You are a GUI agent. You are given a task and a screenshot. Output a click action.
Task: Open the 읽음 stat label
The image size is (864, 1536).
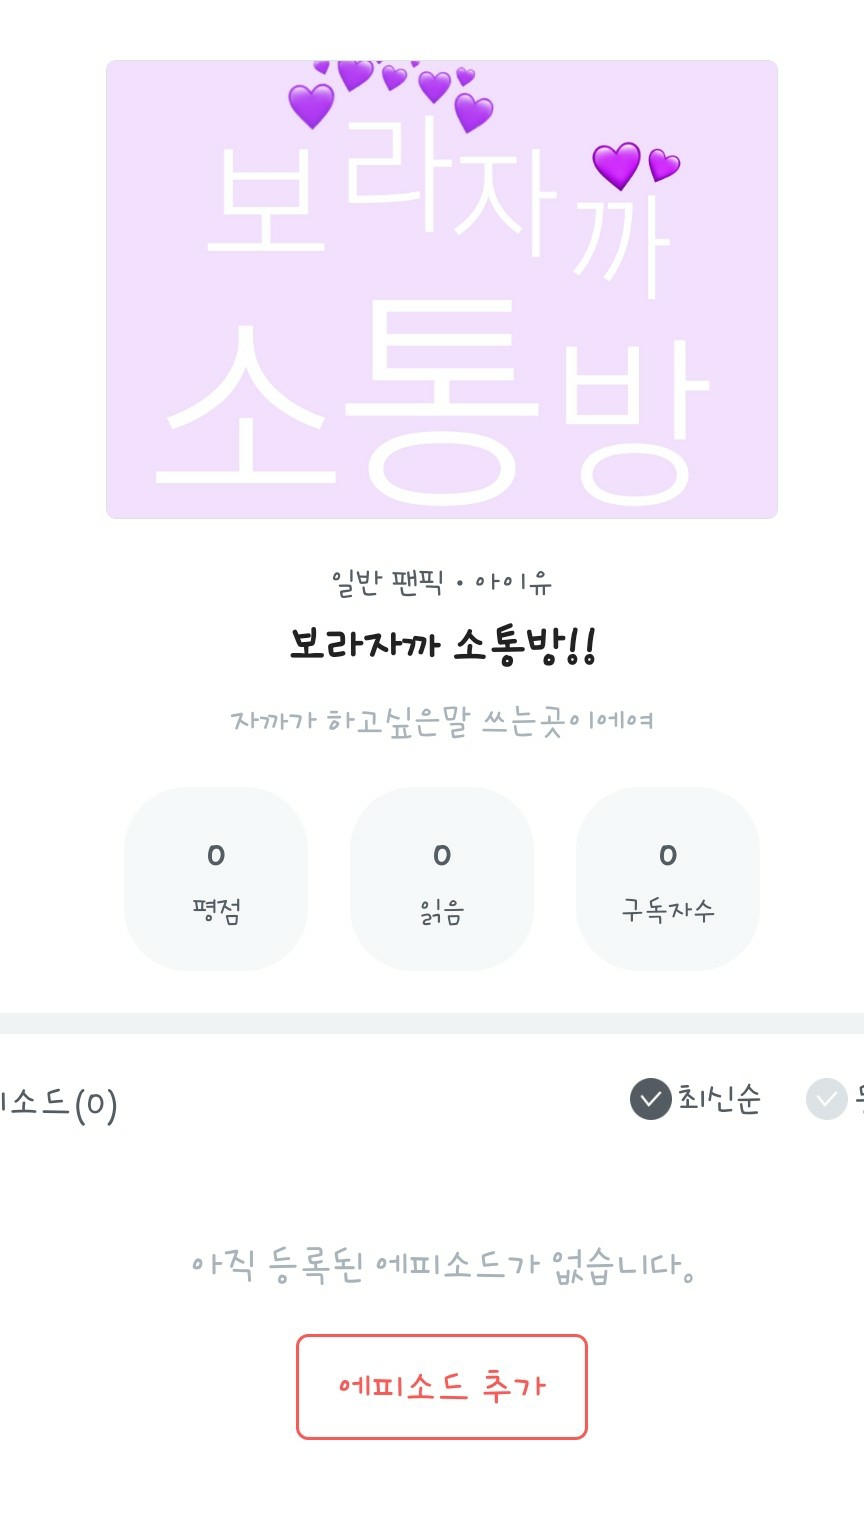tap(441, 911)
